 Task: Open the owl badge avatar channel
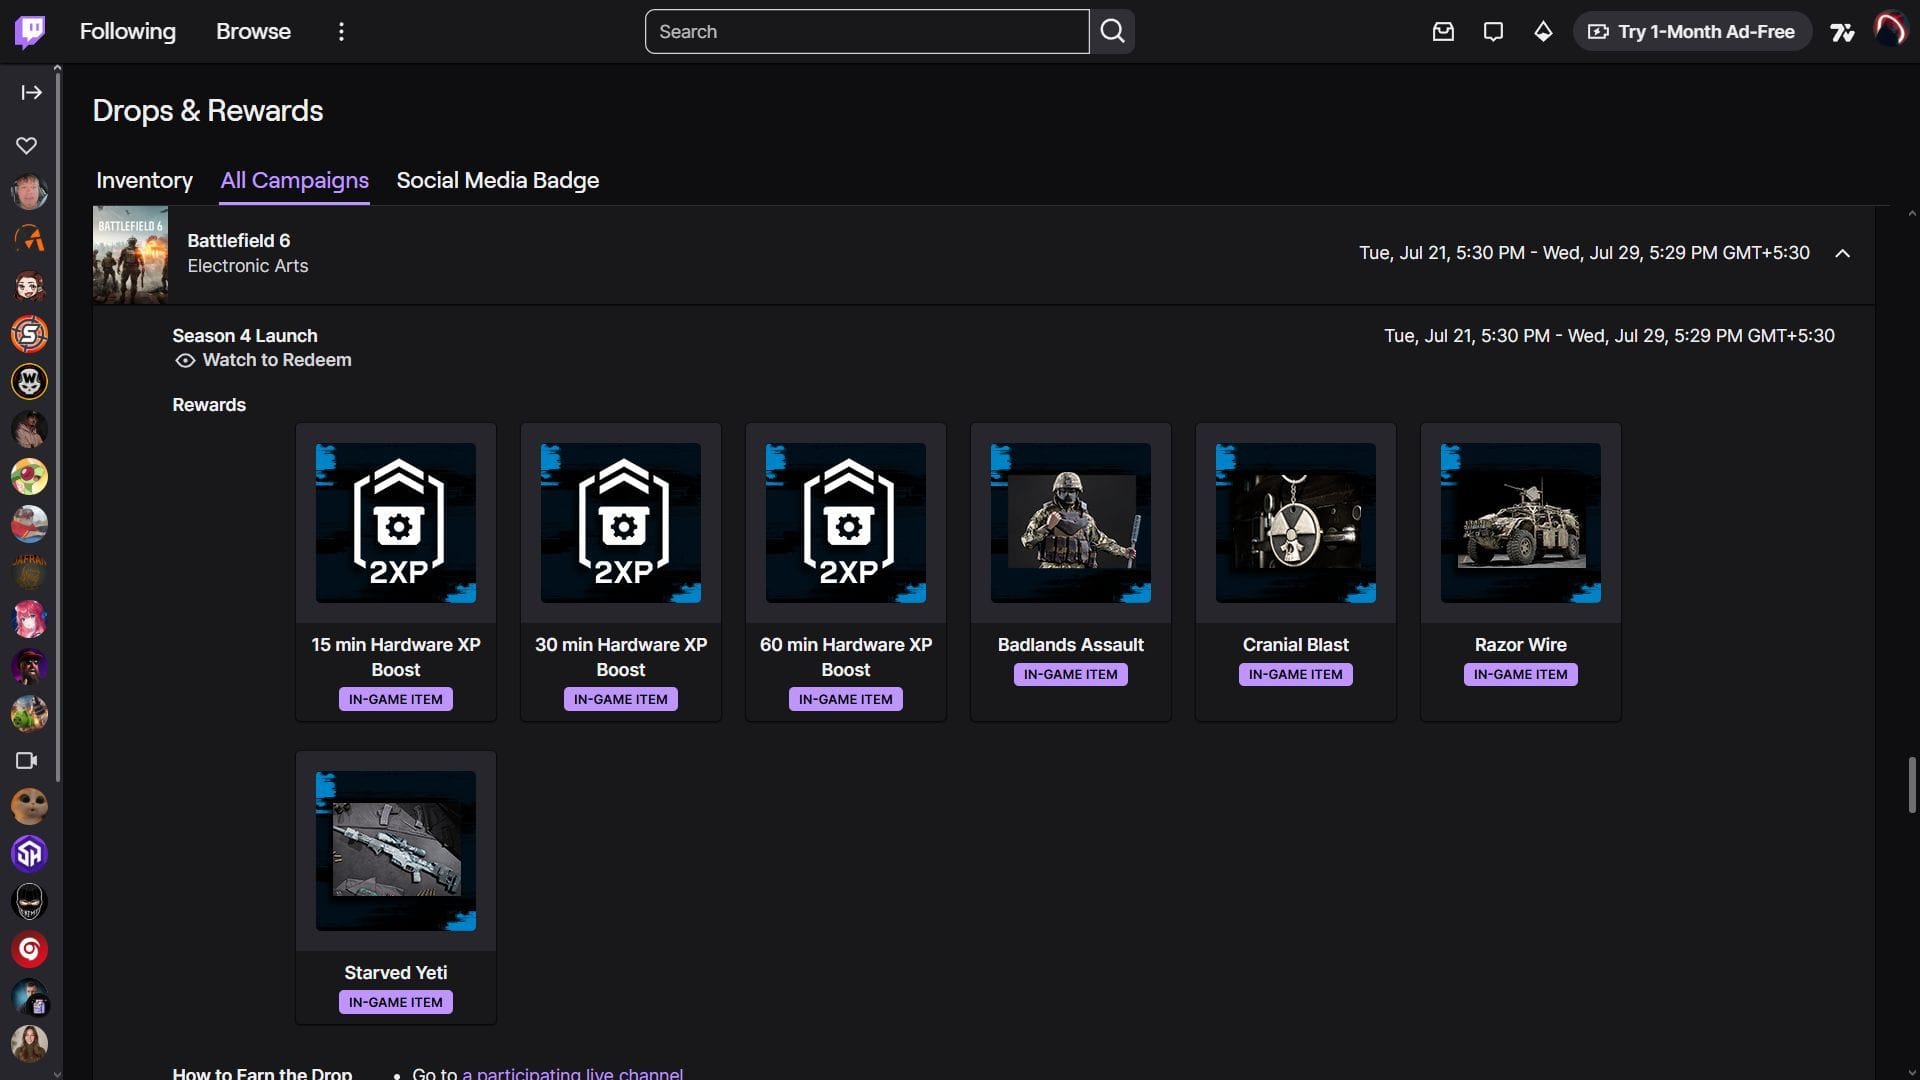point(29,381)
